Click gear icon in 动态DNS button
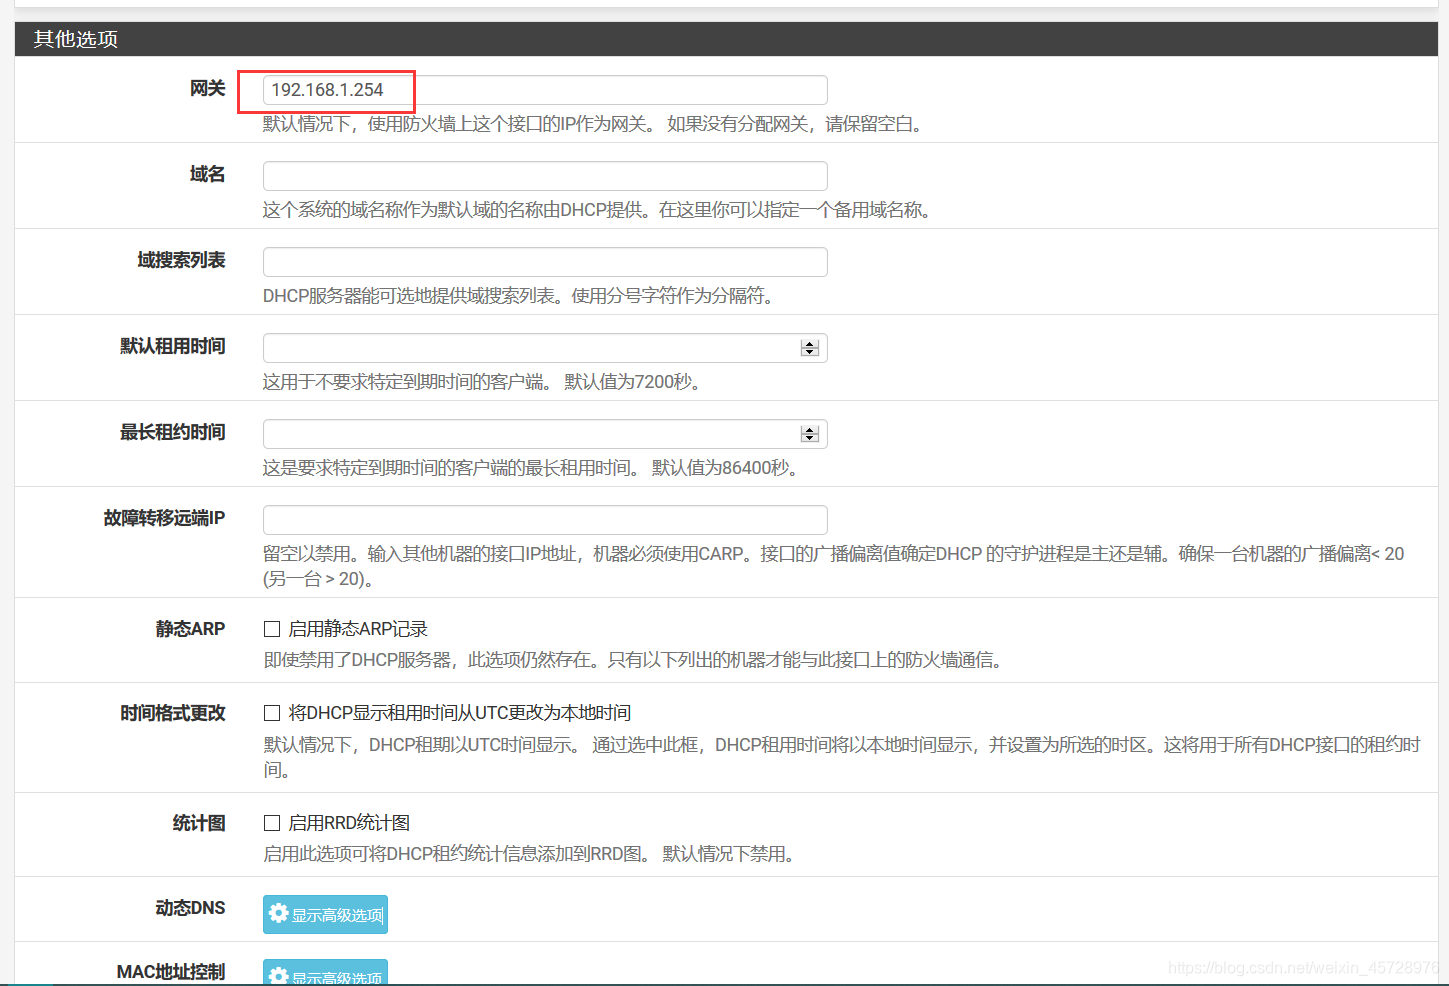Image resolution: width=1449 pixels, height=986 pixels. 279,913
